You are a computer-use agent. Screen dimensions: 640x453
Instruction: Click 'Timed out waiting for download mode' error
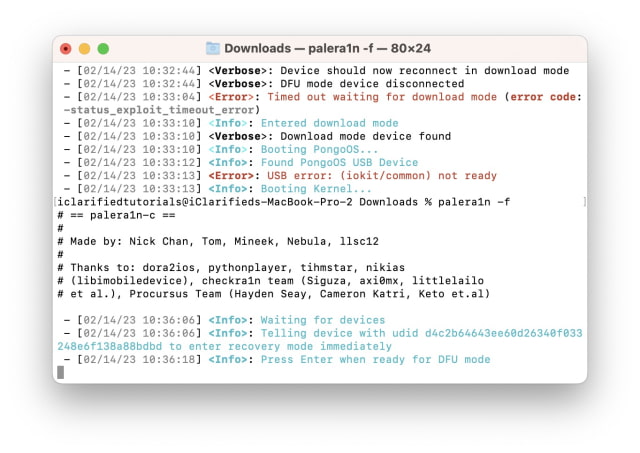coord(382,97)
